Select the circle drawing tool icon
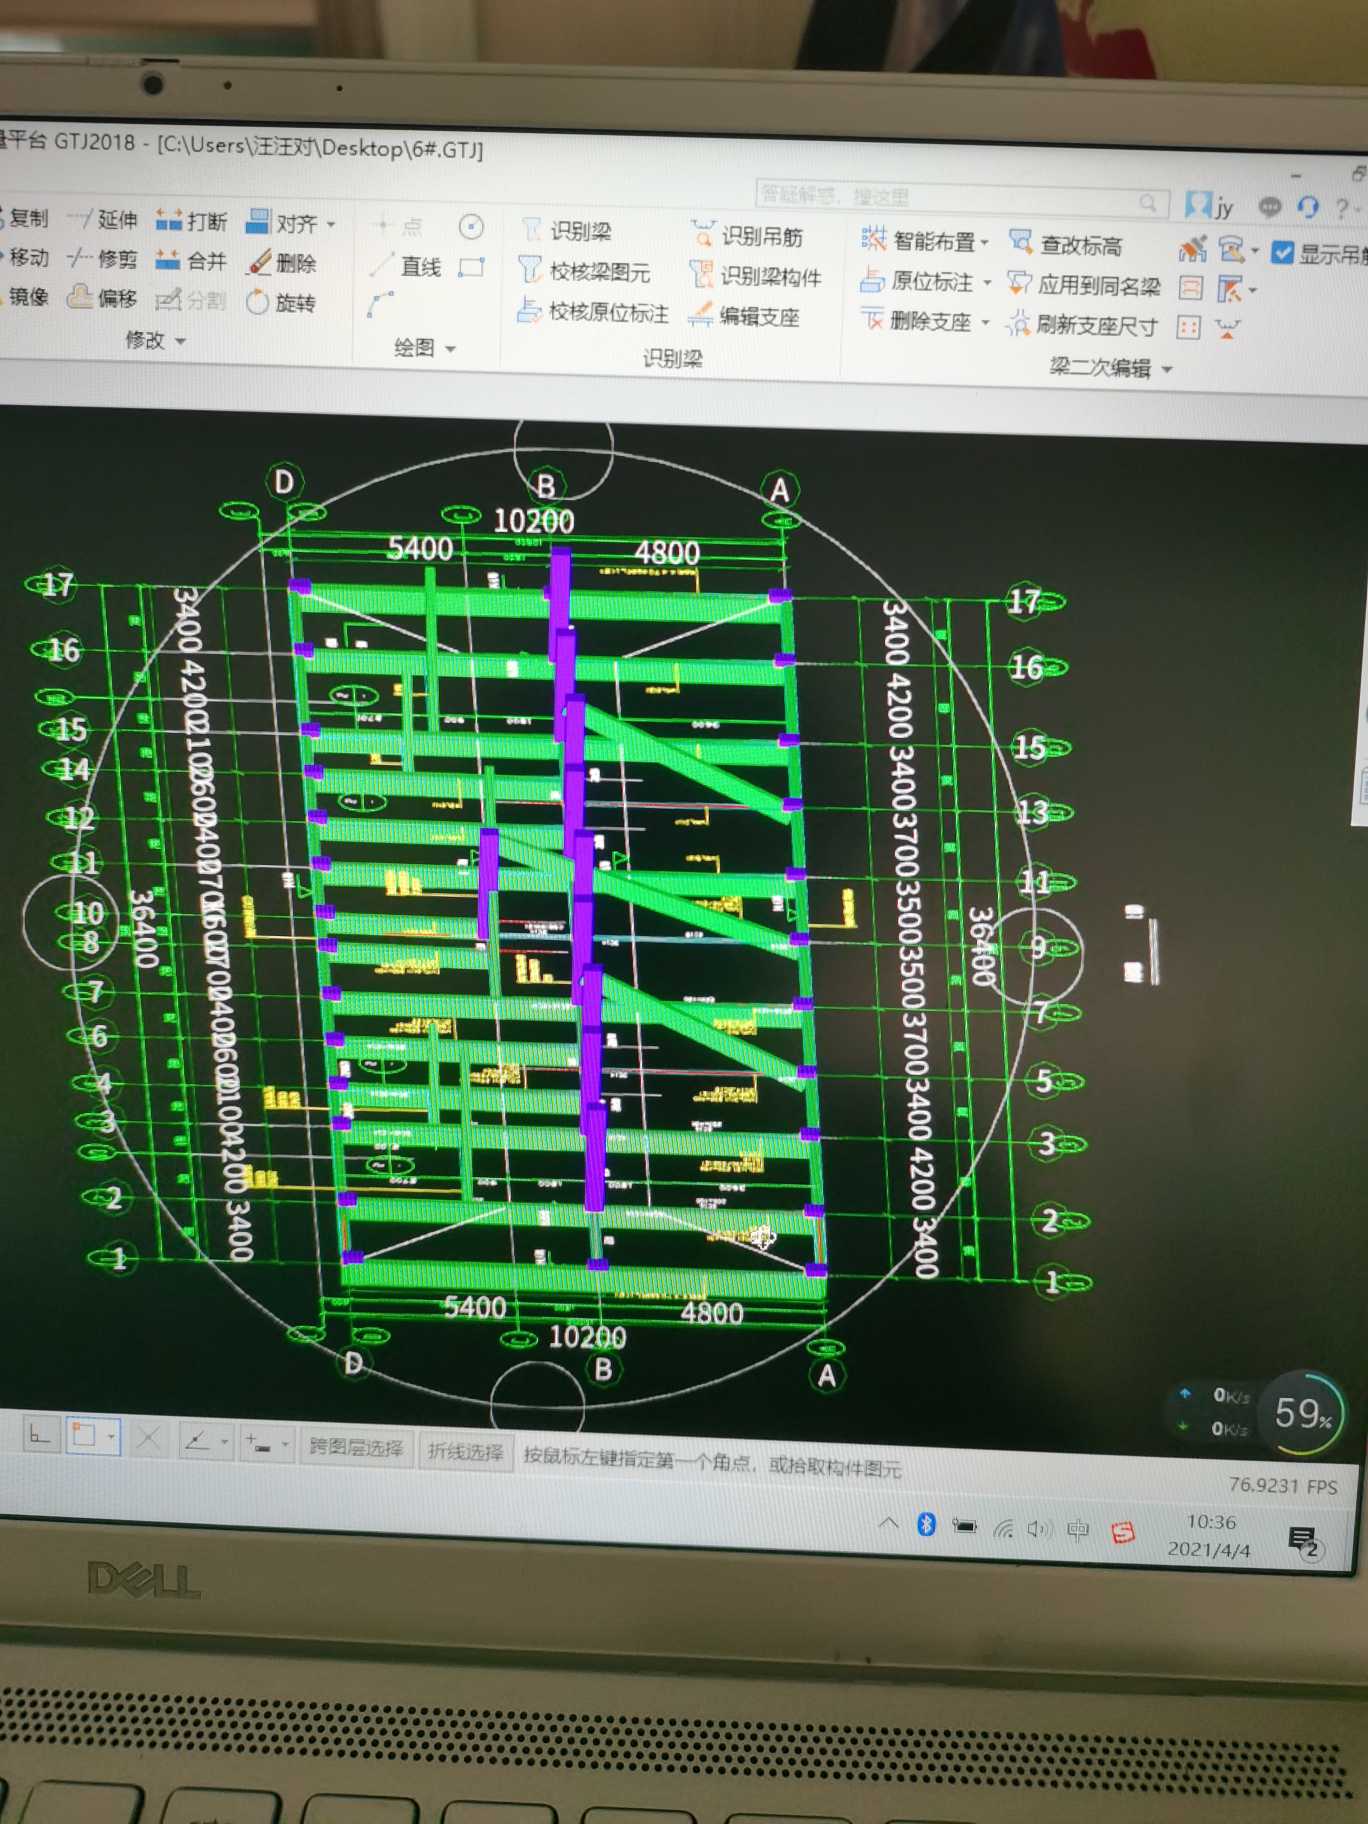 (x=471, y=227)
